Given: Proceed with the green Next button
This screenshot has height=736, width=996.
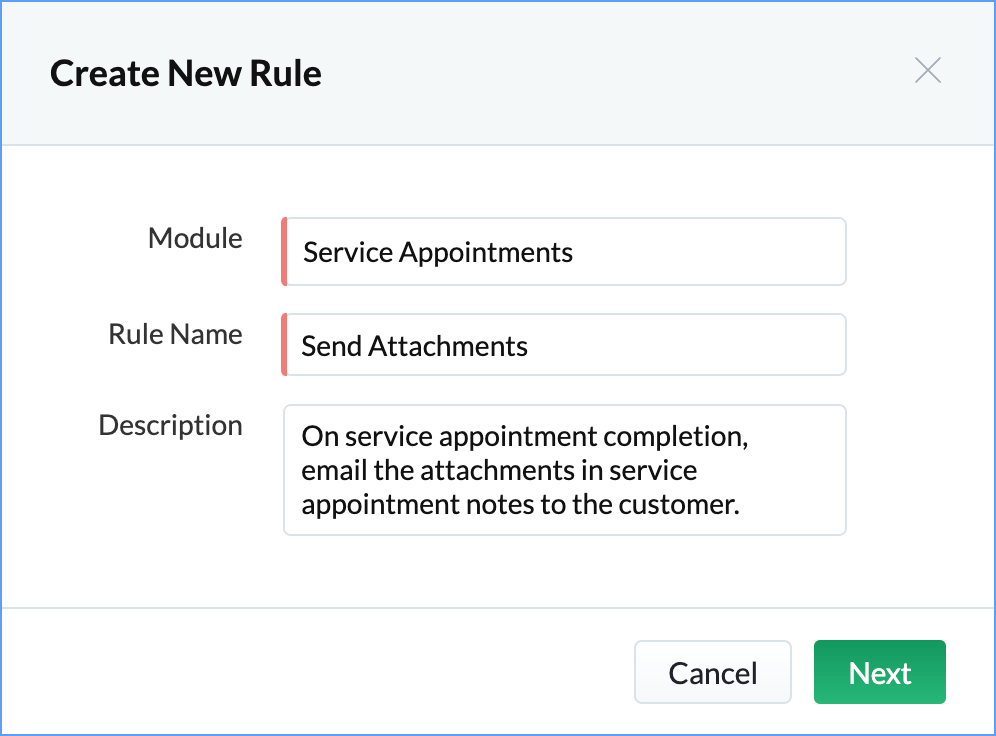Looking at the screenshot, I should click(x=879, y=673).
